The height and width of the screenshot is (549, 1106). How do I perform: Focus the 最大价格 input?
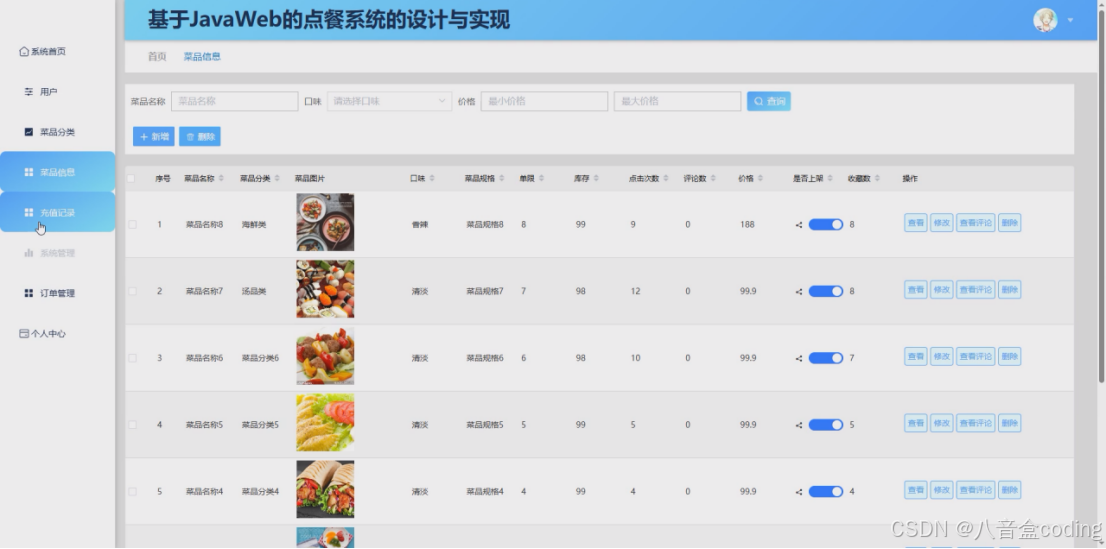677,101
